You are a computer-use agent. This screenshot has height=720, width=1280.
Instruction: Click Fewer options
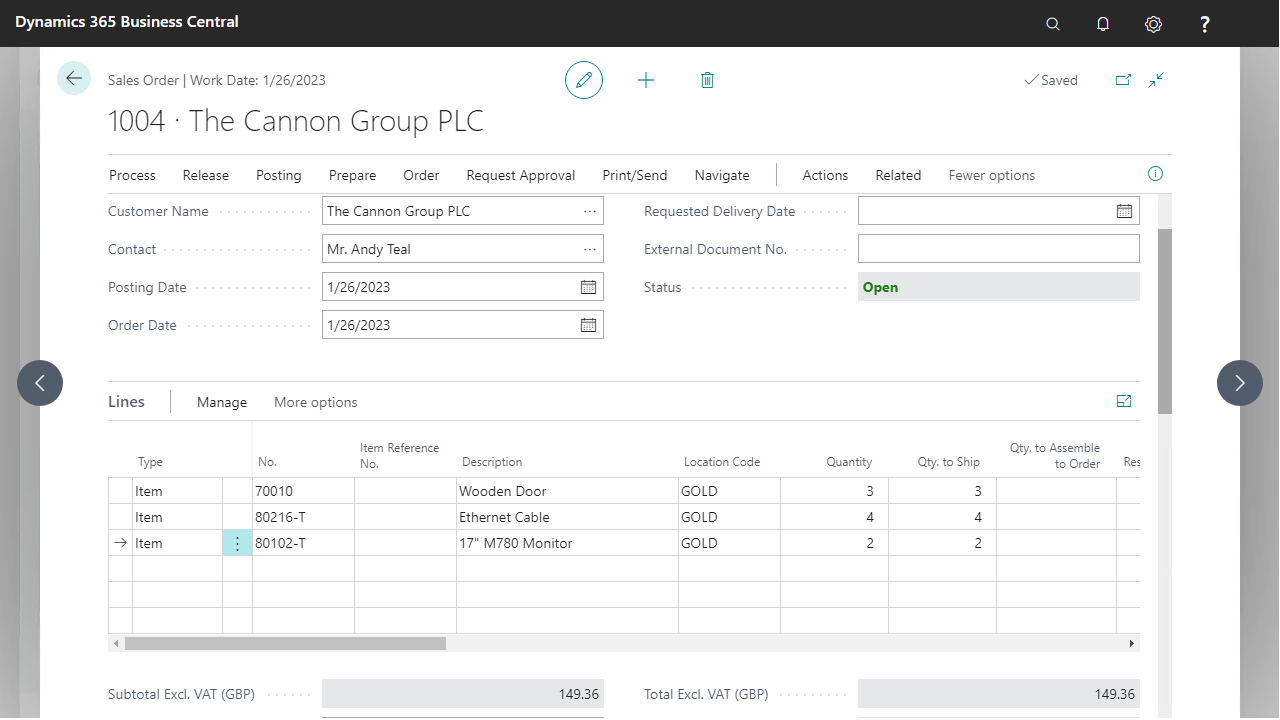click(992, 175)
